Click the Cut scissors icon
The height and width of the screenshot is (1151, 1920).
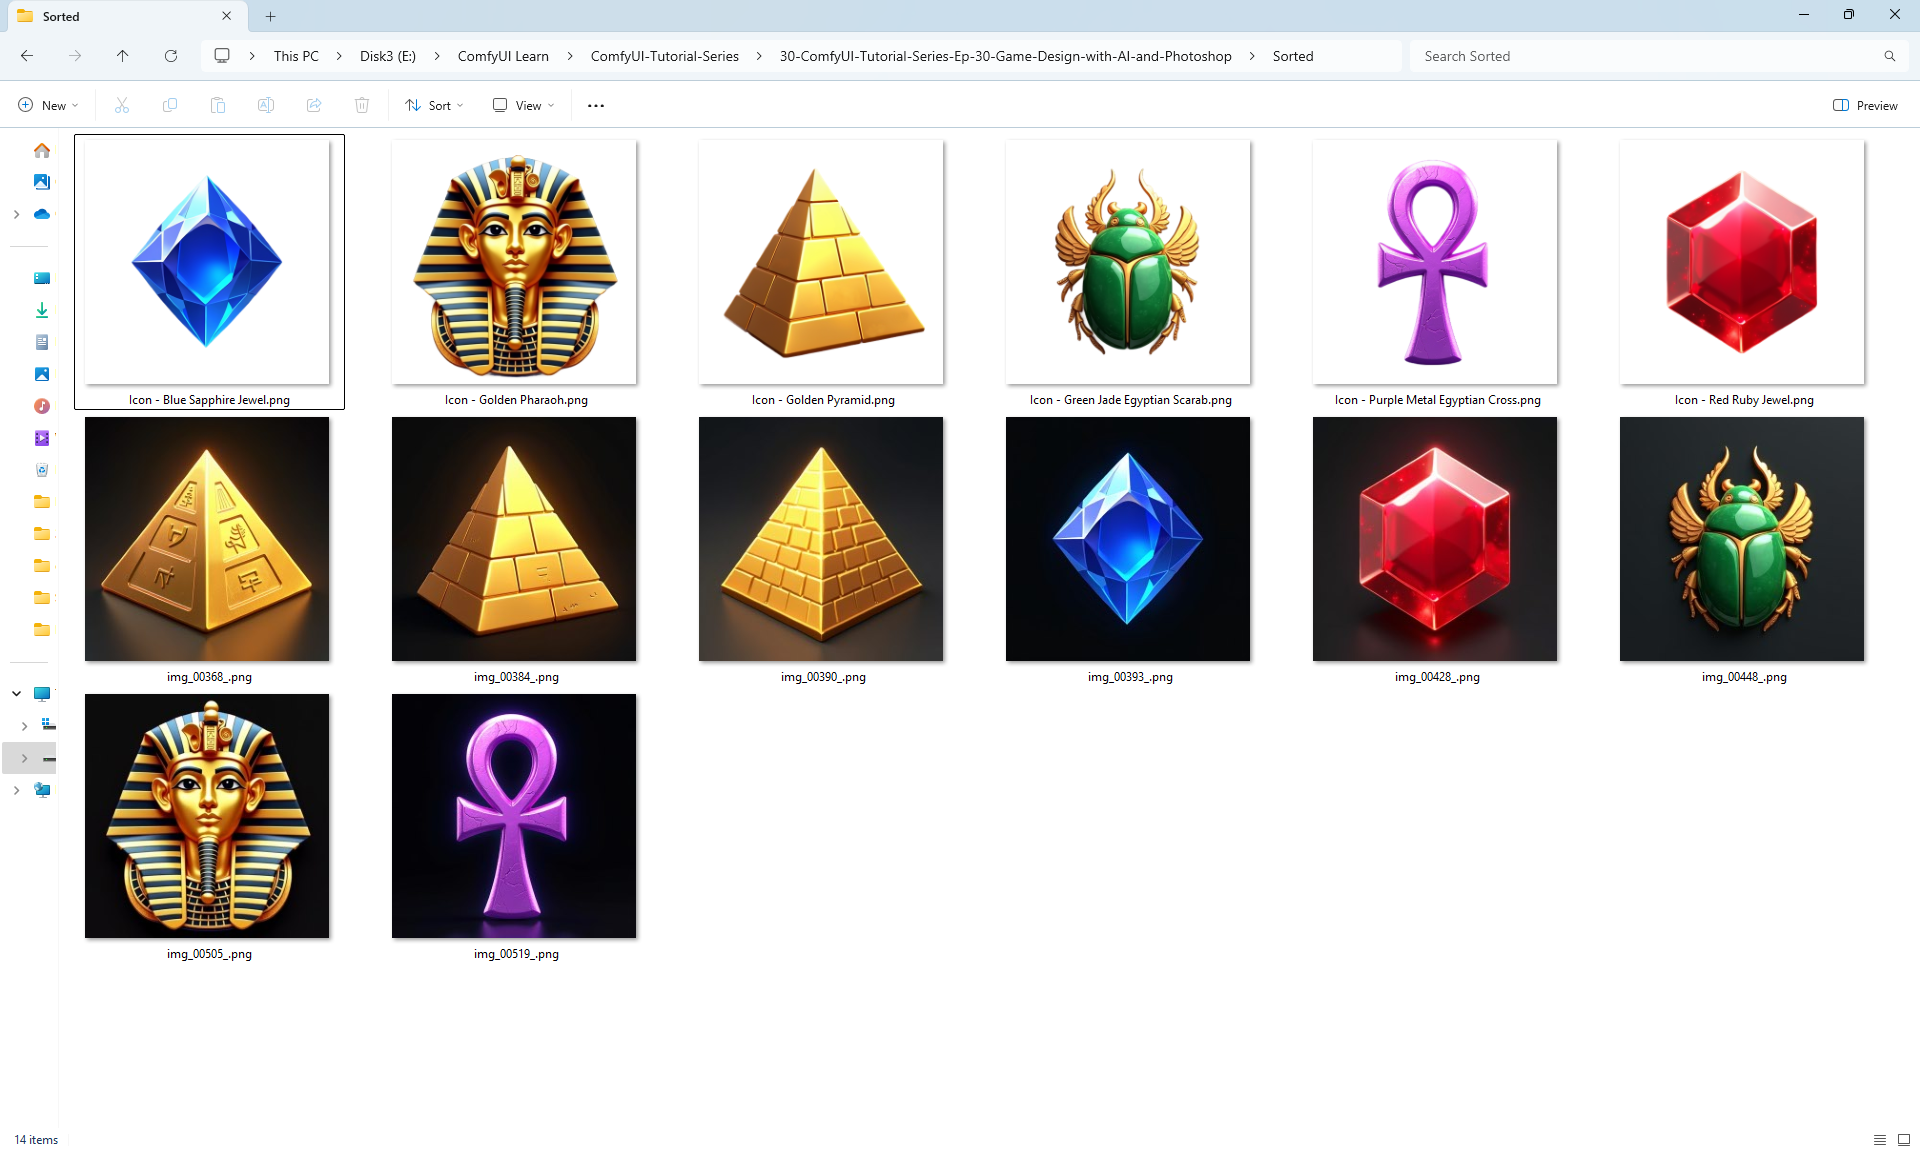click(x=122, y=105)
